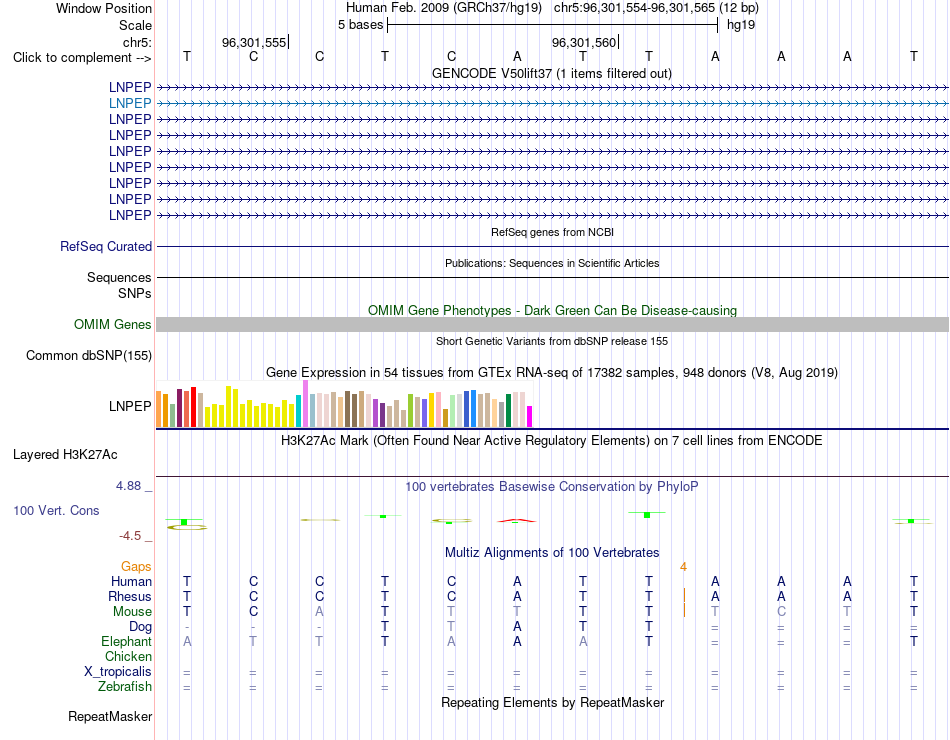The height and width of the screenshot is (740, 950).
Task: Select the Rhesus species row label
Action: (130, 596)
